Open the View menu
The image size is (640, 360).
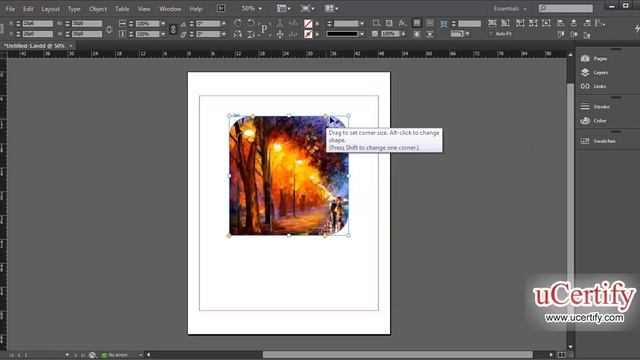pyautogui.click(x=144, y=9)
